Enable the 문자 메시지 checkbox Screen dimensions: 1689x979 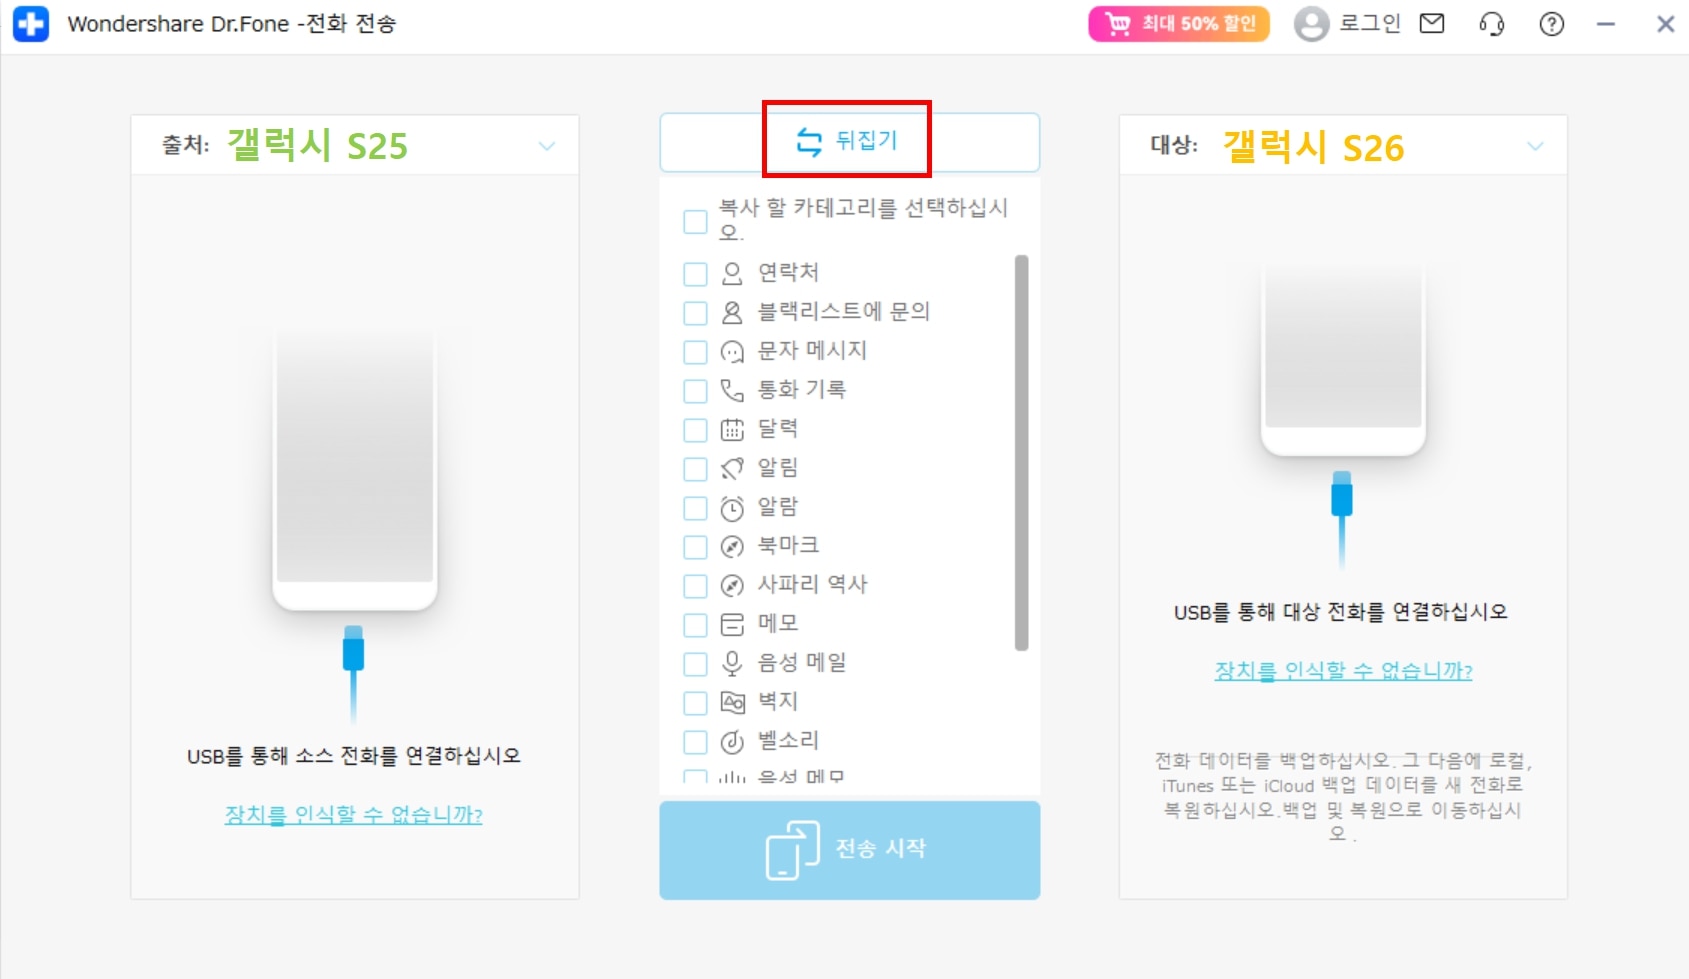[695, 352]
